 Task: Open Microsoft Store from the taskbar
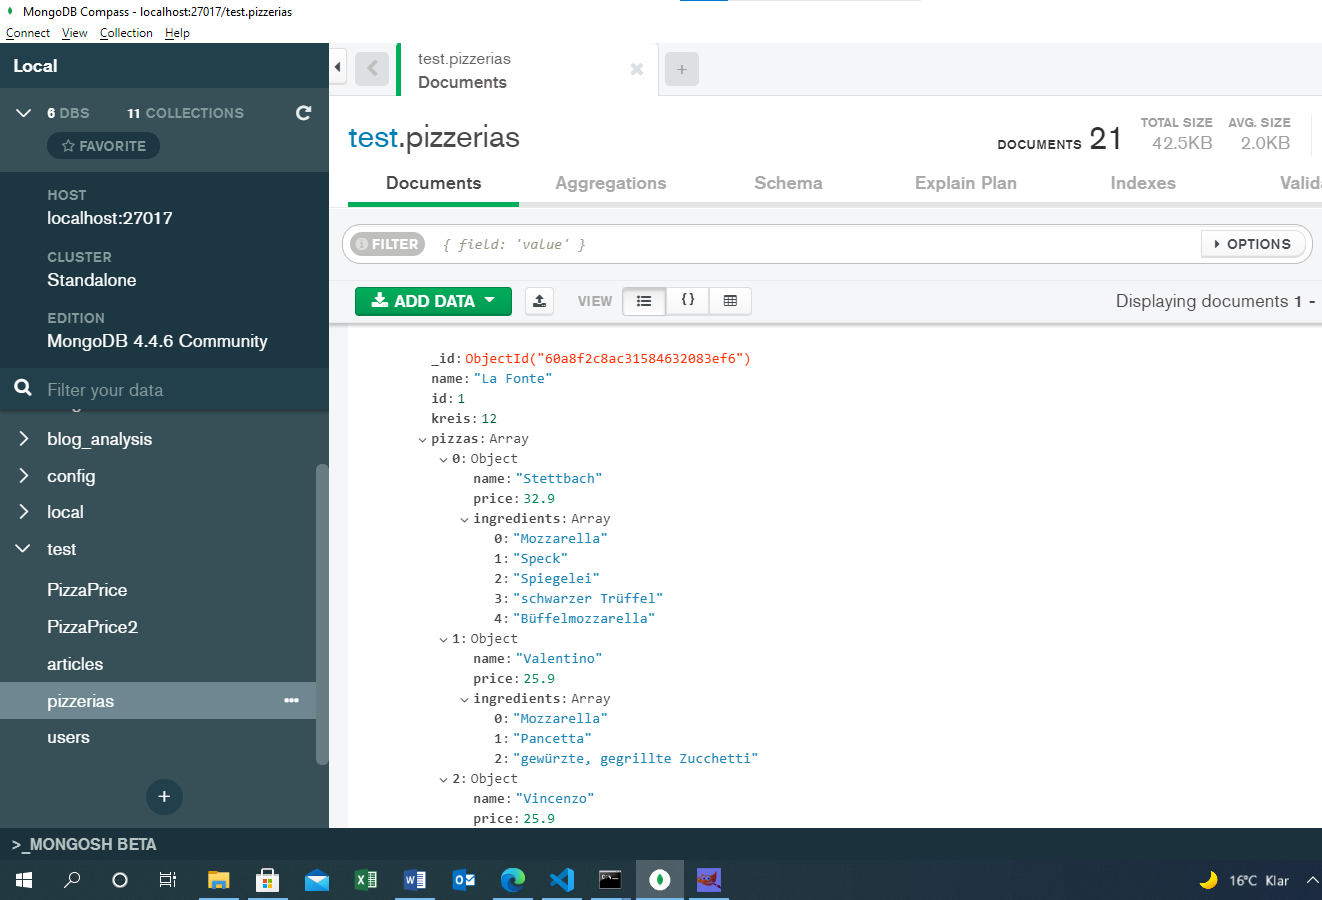pyautogui.click(x=267, y=880)
